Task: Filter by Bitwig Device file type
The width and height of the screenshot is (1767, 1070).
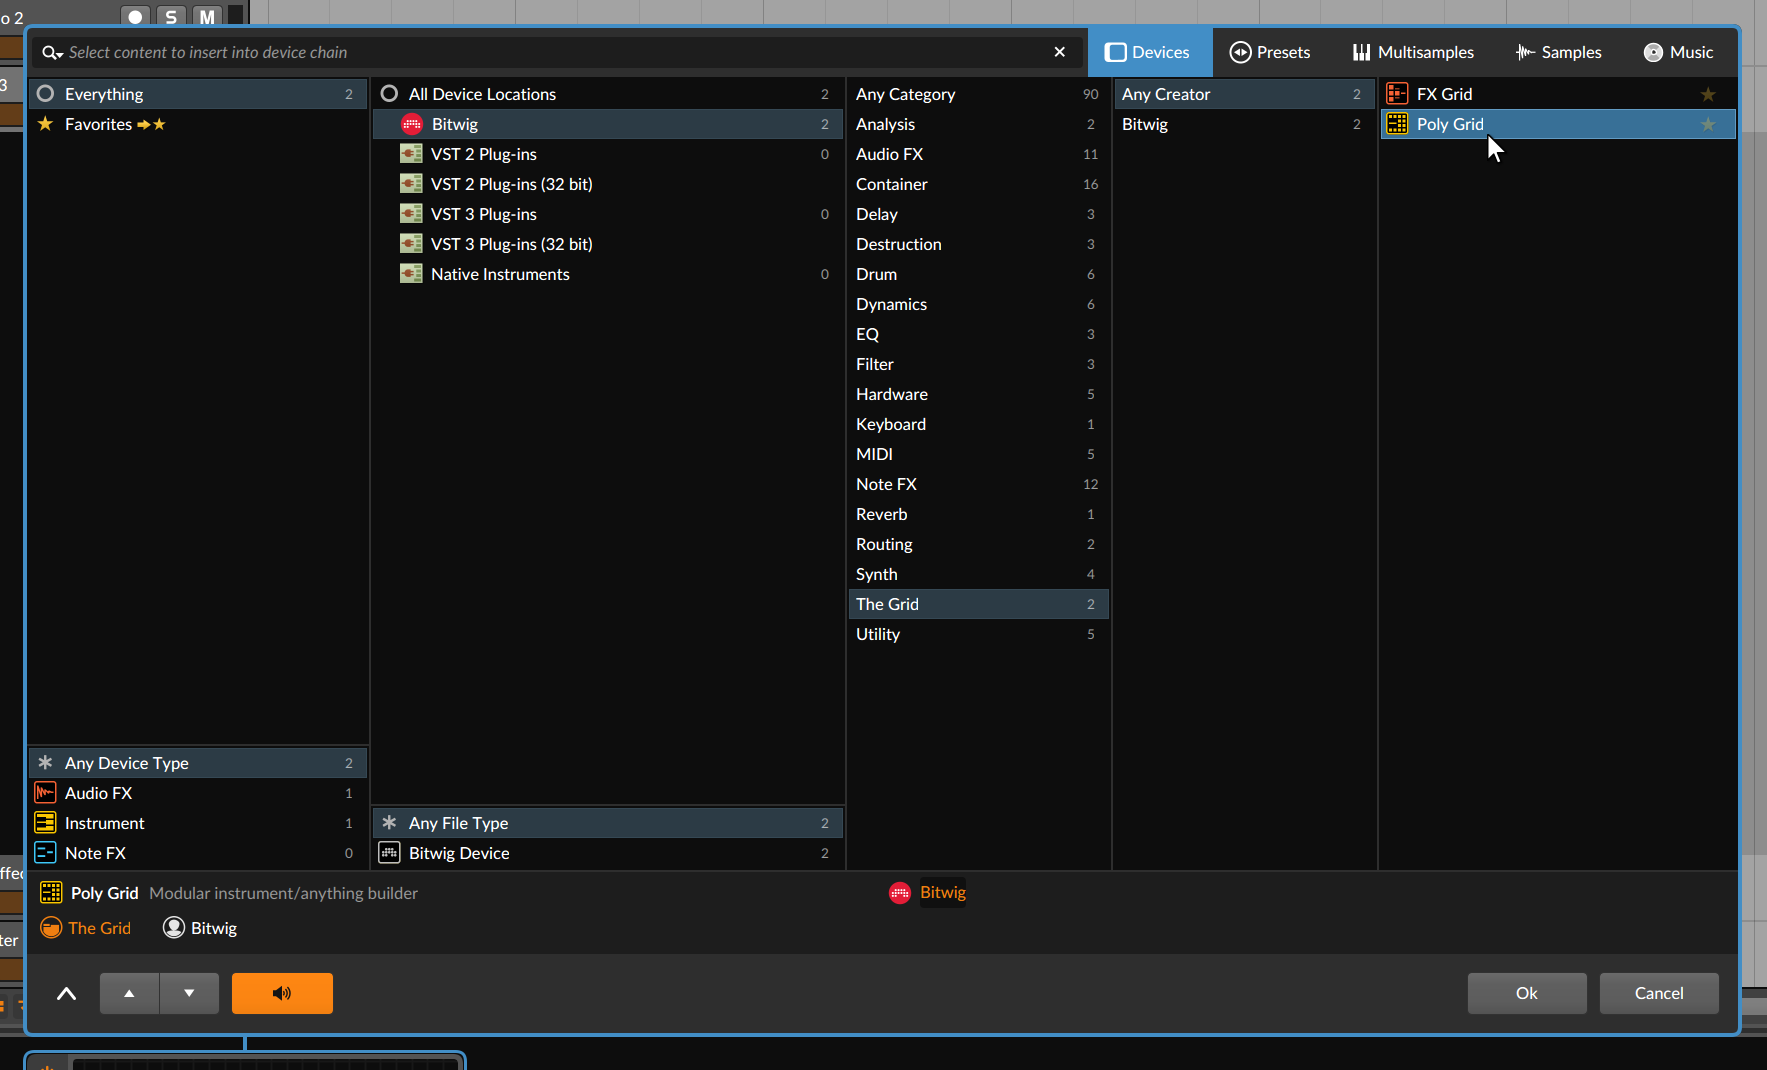Action: 608,853
